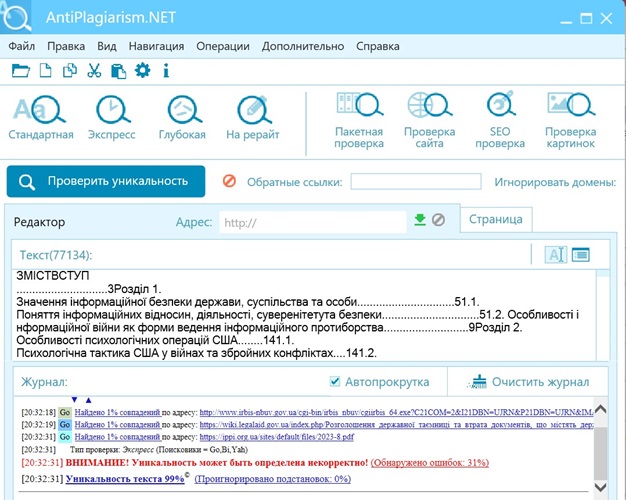Image resolution: width=626 pixels, height=500 pixels.
Task: Click Обнаружено ошибок: 31% link
Action: coord(430,463)
